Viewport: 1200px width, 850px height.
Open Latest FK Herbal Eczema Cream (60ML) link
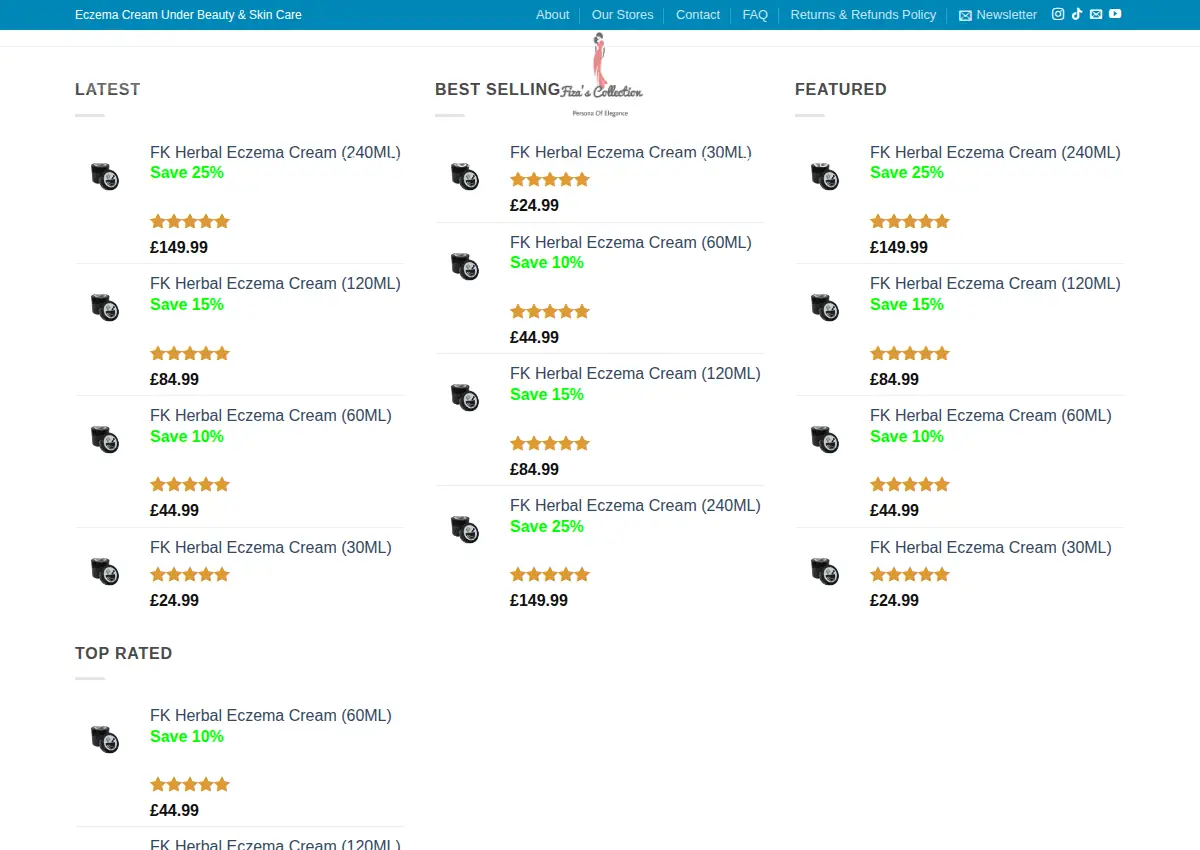click(271, 416)
